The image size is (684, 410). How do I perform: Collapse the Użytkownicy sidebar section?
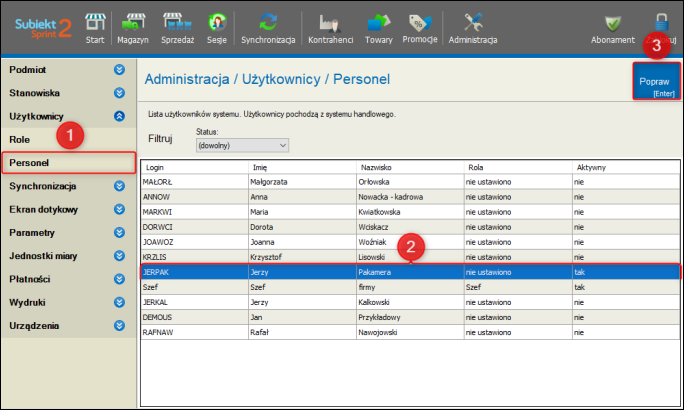click(119, 116)
